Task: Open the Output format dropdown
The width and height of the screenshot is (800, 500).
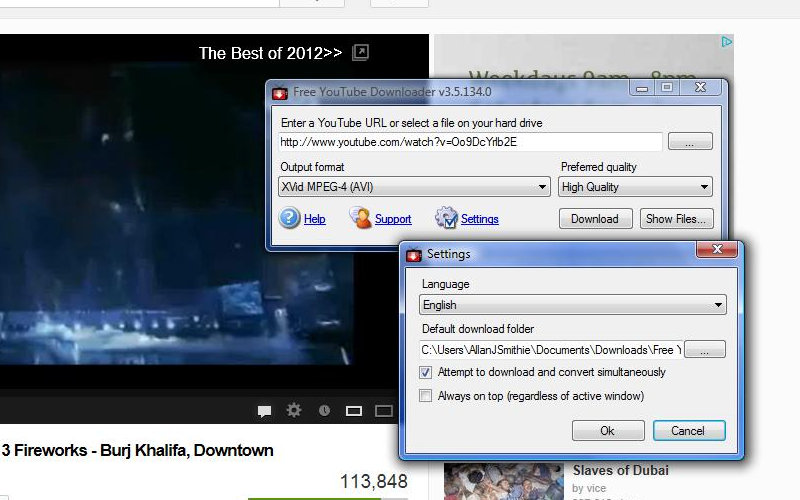Action: (414, 187)
